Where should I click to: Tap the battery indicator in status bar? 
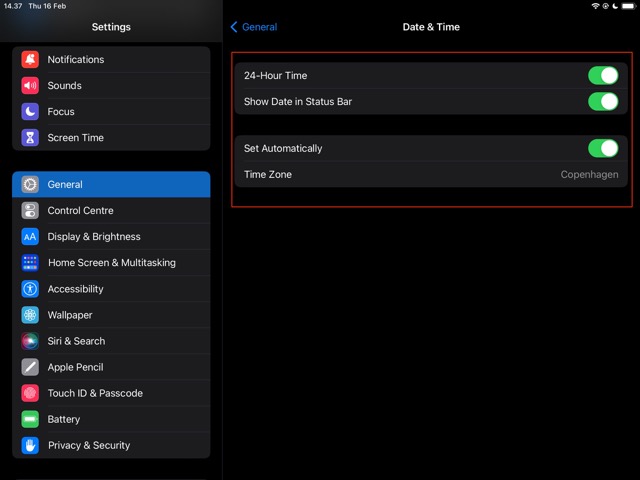tap(626, 6)
